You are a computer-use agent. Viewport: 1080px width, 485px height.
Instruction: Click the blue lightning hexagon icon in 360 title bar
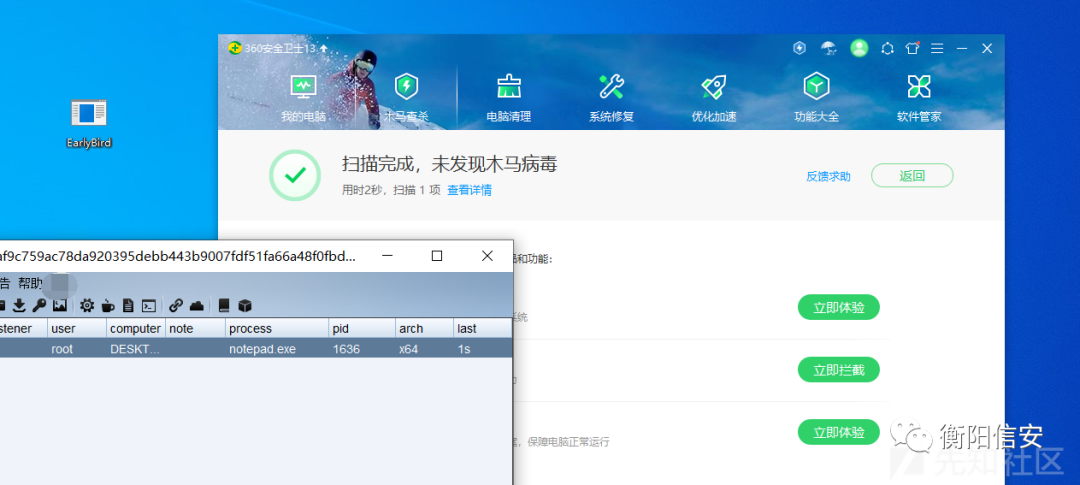800,48
